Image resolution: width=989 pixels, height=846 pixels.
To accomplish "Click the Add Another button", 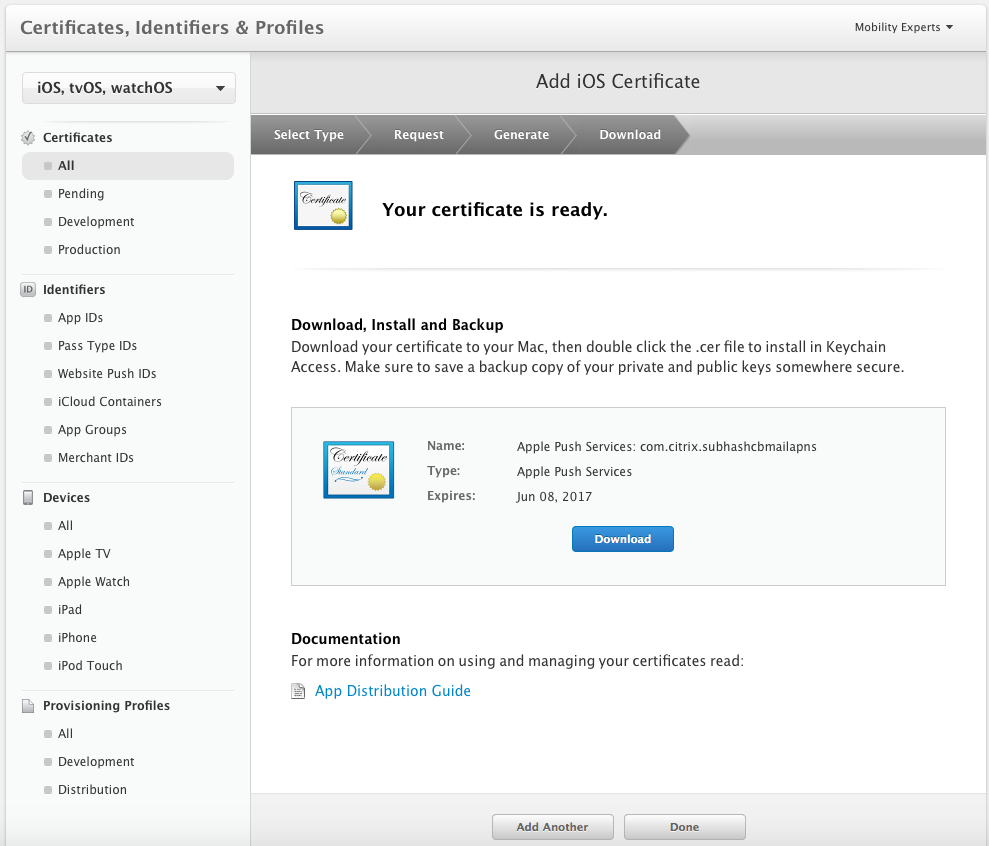I will [x=552, y=827].
